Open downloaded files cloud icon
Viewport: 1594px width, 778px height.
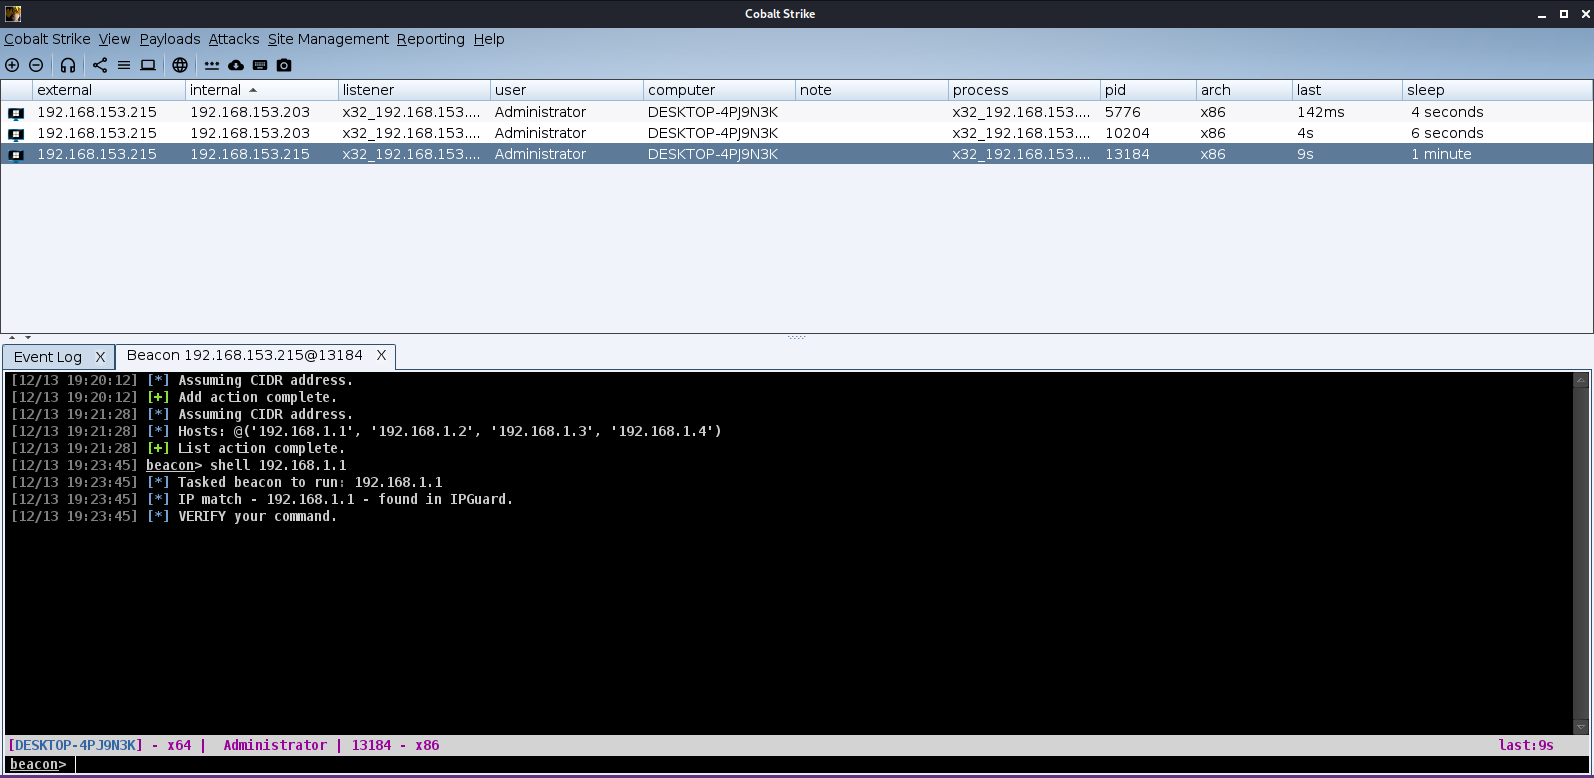[236, 65]
